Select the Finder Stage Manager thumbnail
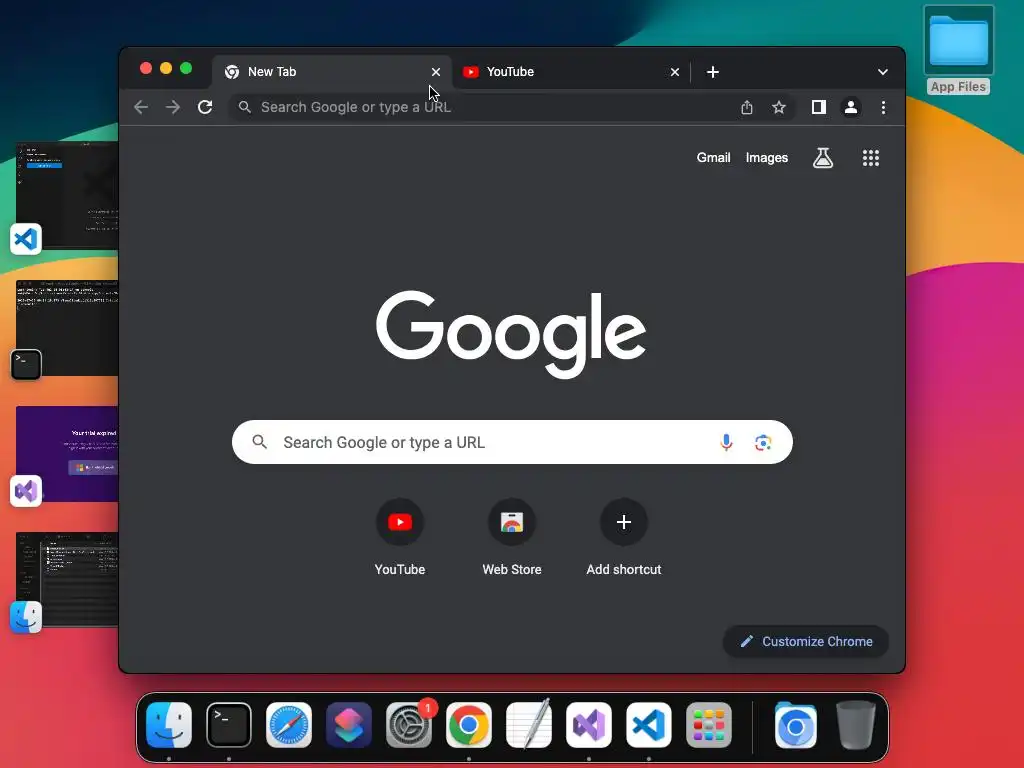 [x=67, y=579]
